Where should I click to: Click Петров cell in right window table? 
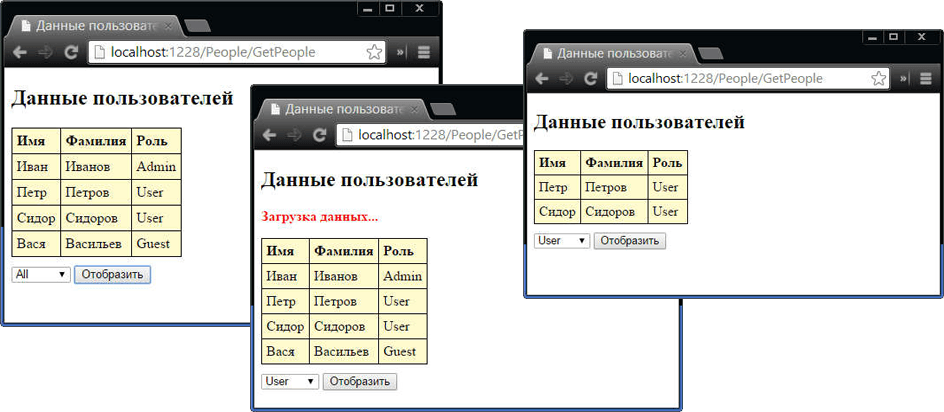pos(614,187)
